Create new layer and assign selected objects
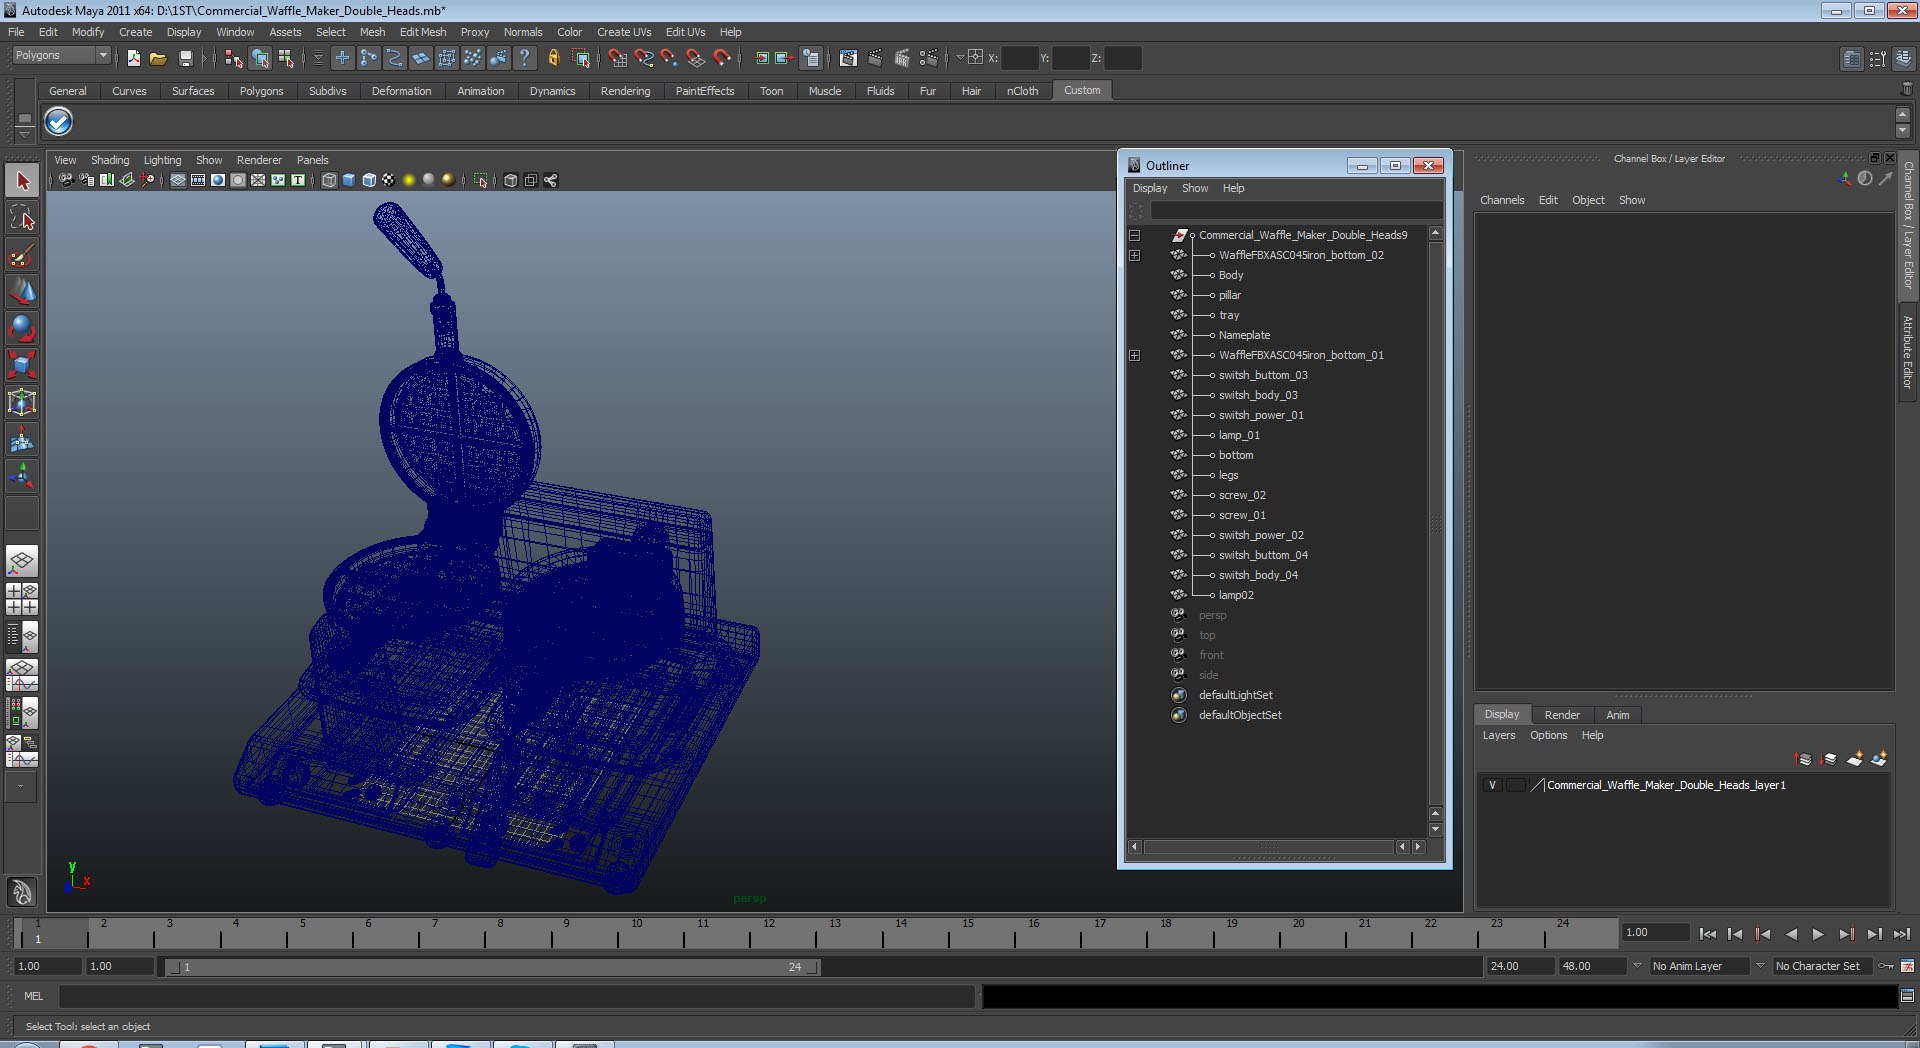This screenshot has width=1920, height=1048. click(x=1879, y=759)
